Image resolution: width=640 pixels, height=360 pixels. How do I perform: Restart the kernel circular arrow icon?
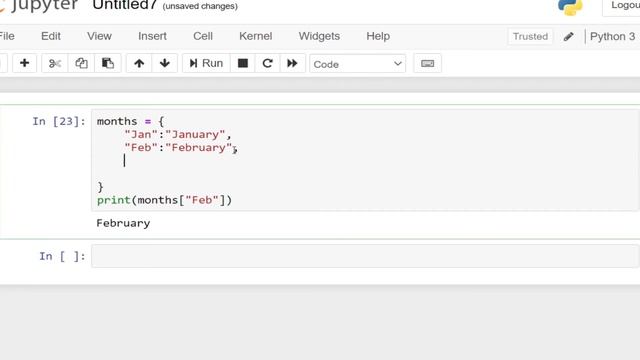click(x=267, y=63)
